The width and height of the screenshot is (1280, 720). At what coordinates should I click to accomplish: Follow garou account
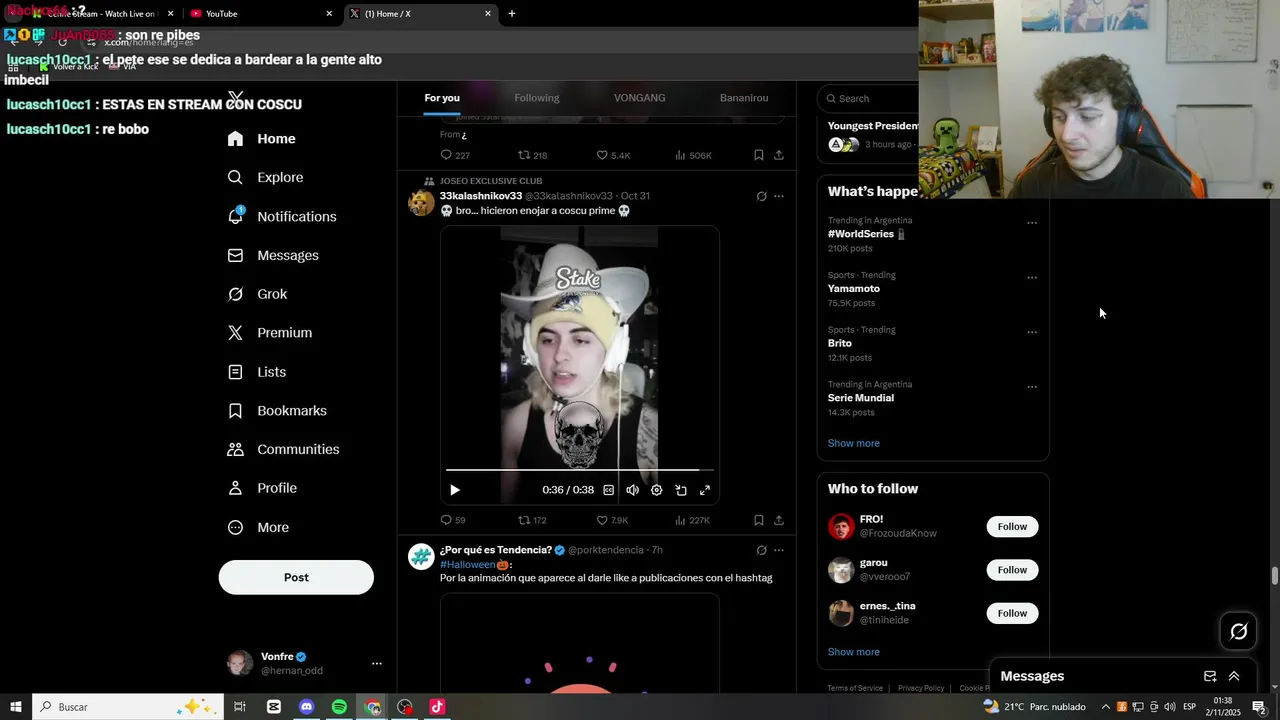(x=1012, y=570)
